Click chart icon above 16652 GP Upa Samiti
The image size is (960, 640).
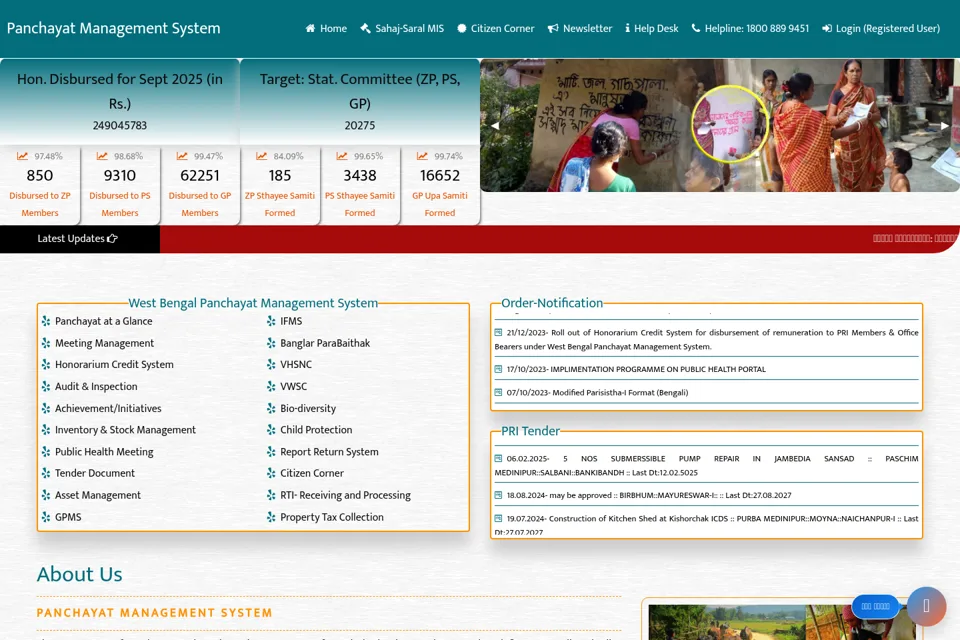click(x=422, y=156)
